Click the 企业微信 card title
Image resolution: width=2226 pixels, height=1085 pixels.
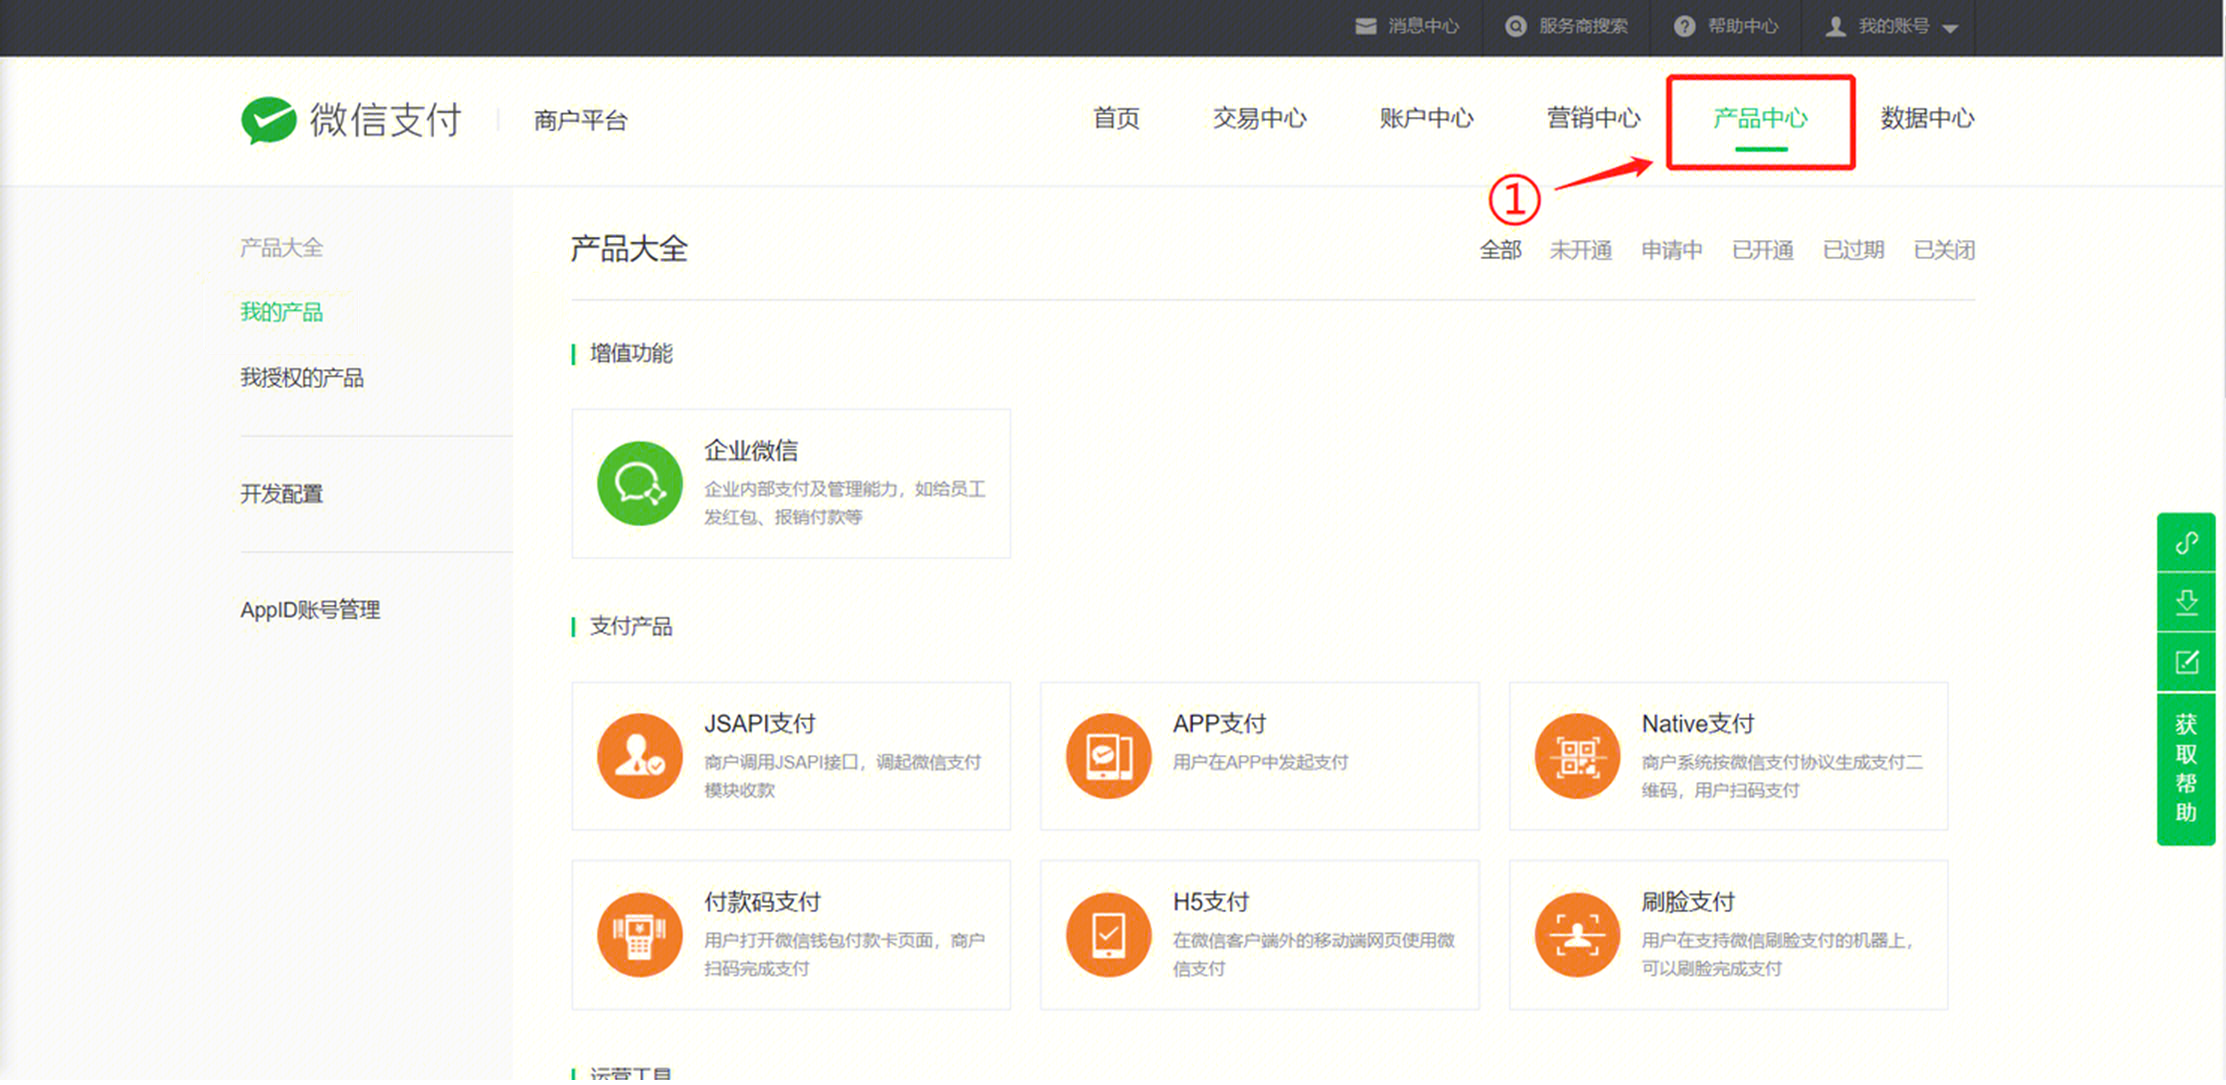tap(751, 451)
